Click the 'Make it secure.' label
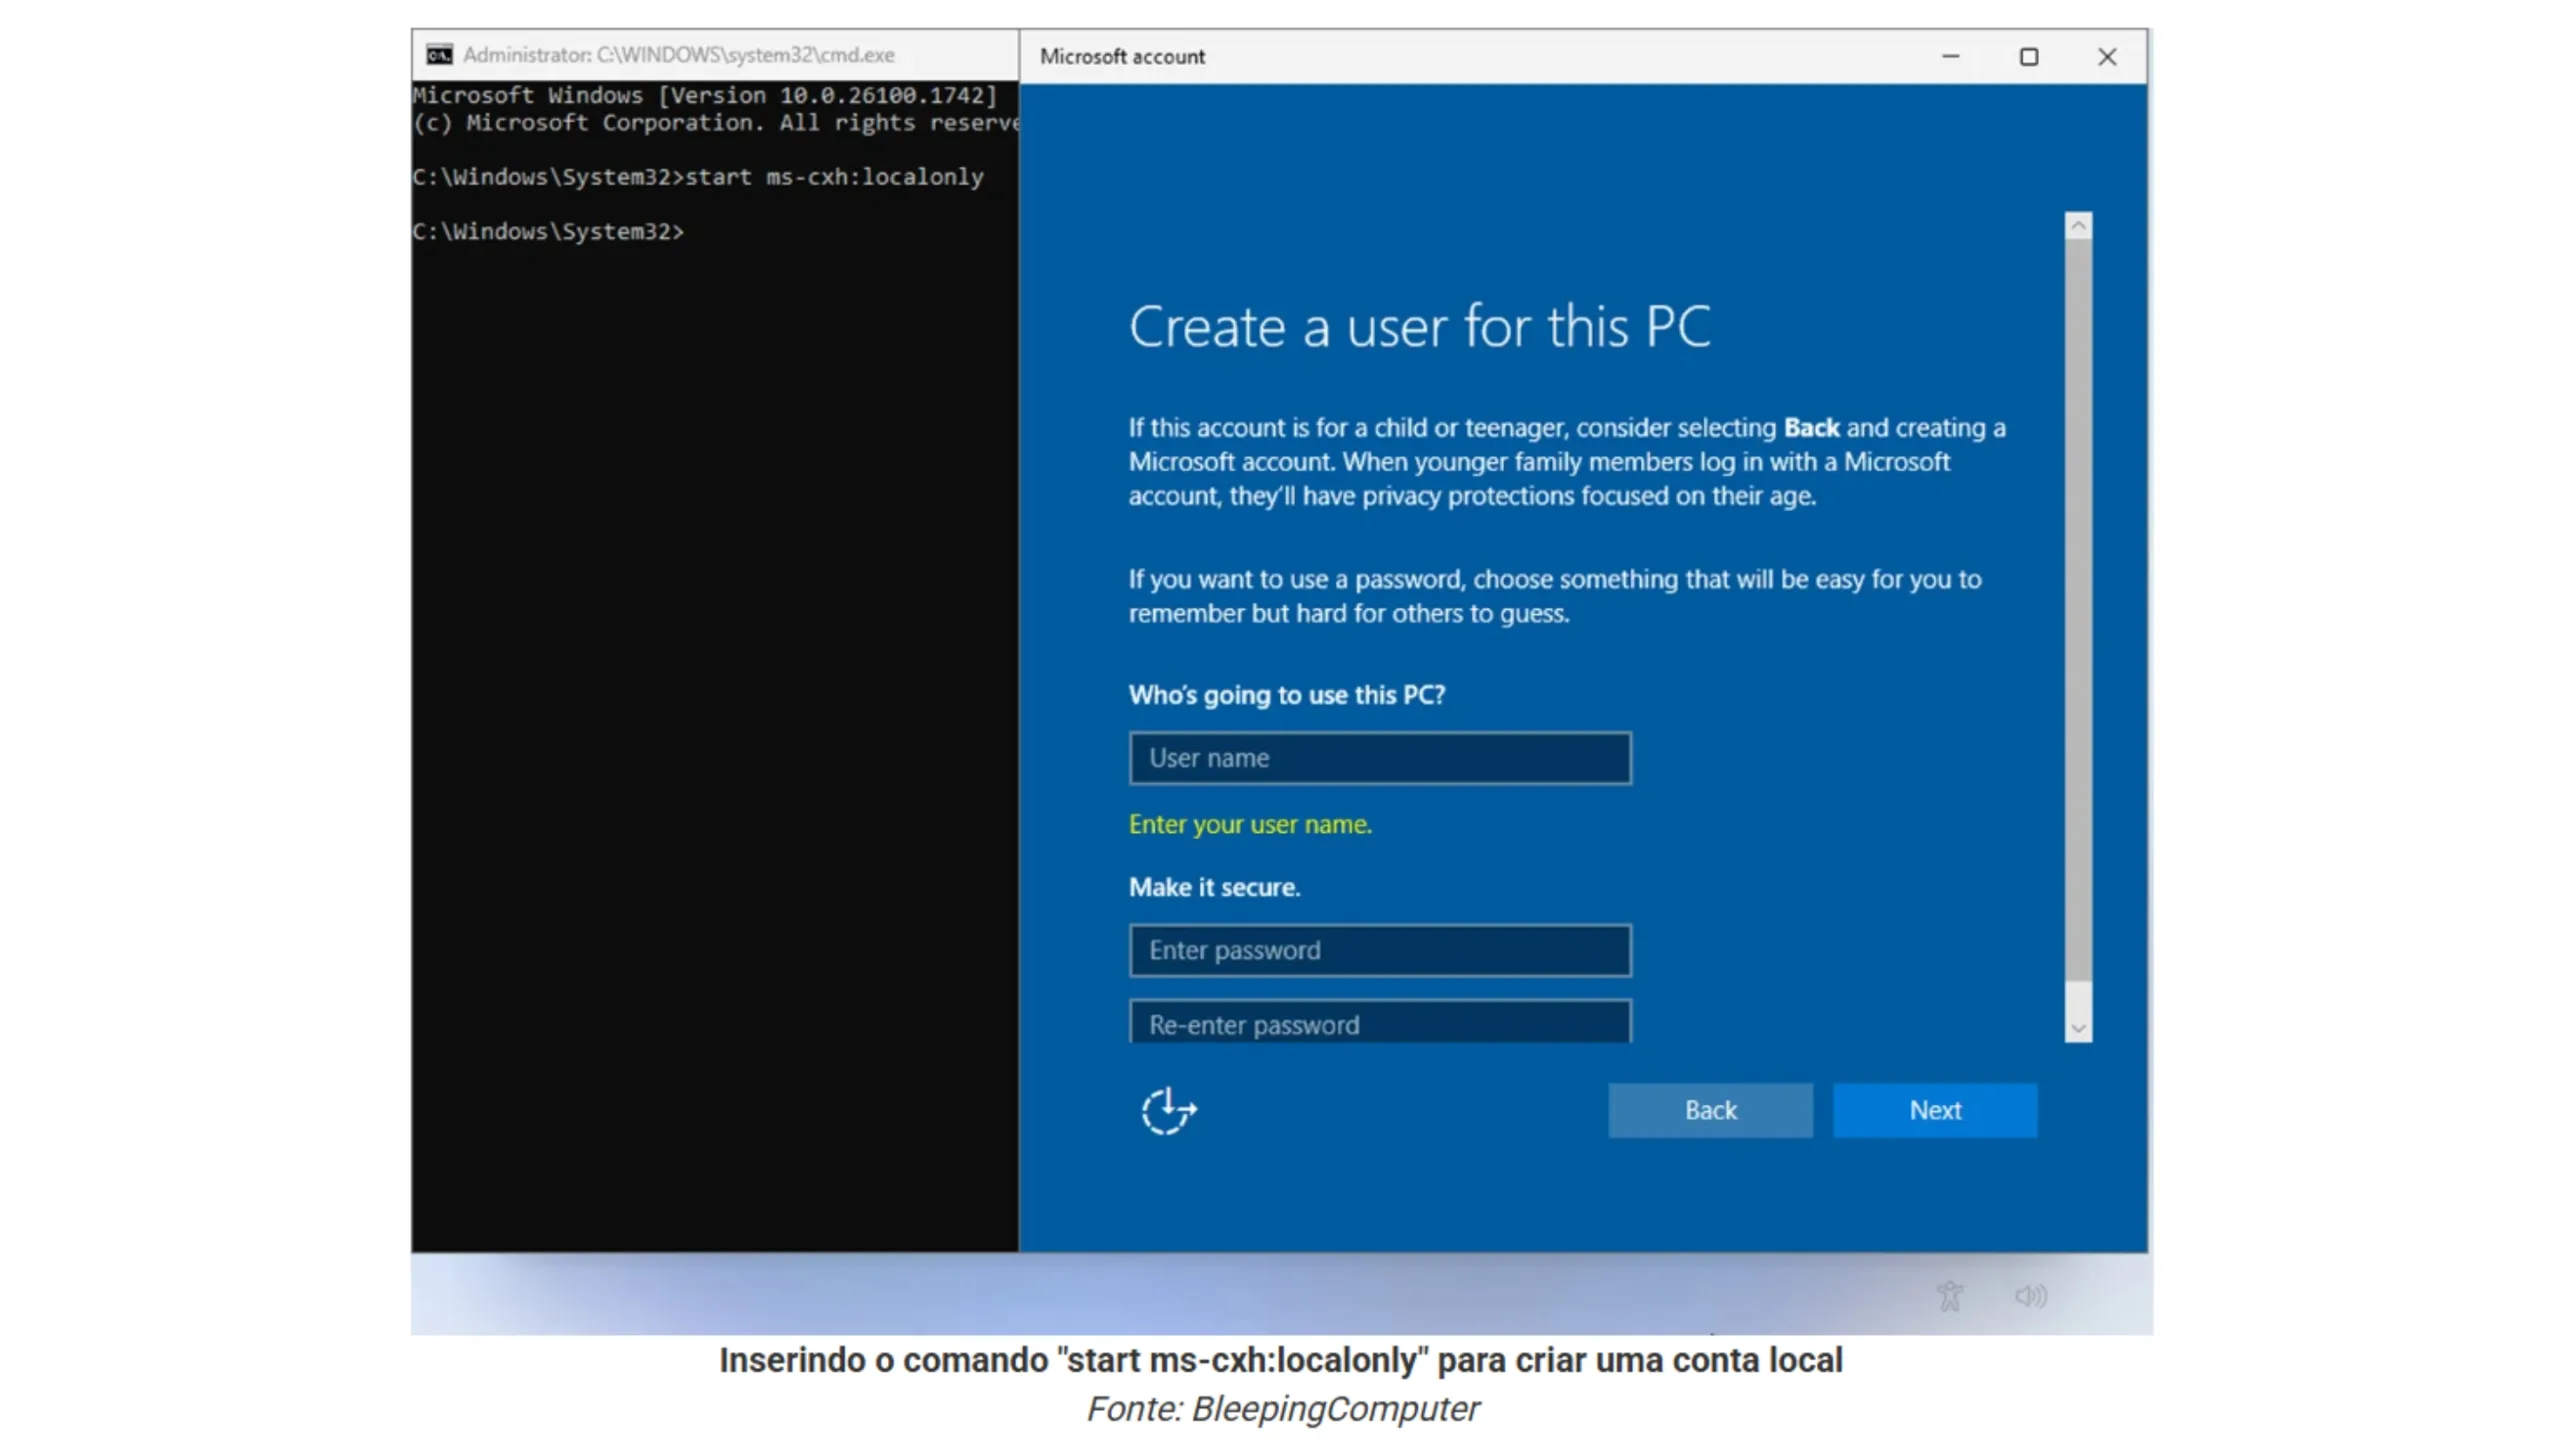Screen dimensions: 2560x1440 [1215, 887]
